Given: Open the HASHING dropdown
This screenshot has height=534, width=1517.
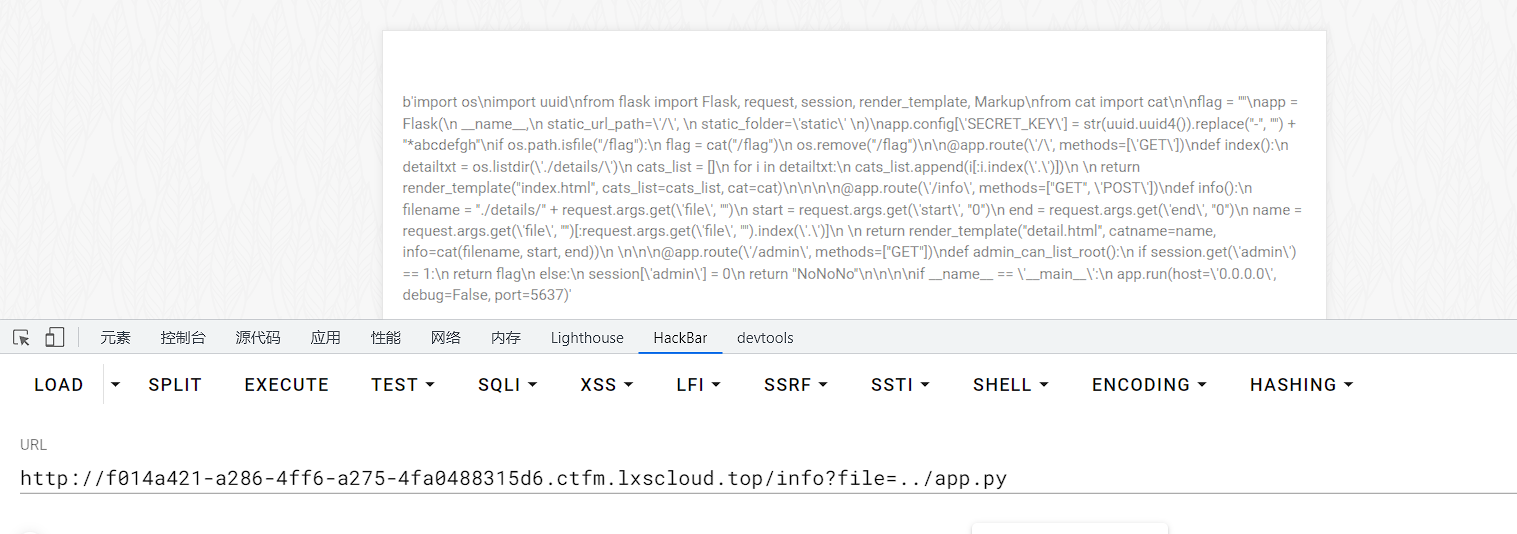Looking at the screenshot, I should (1301, 385).
